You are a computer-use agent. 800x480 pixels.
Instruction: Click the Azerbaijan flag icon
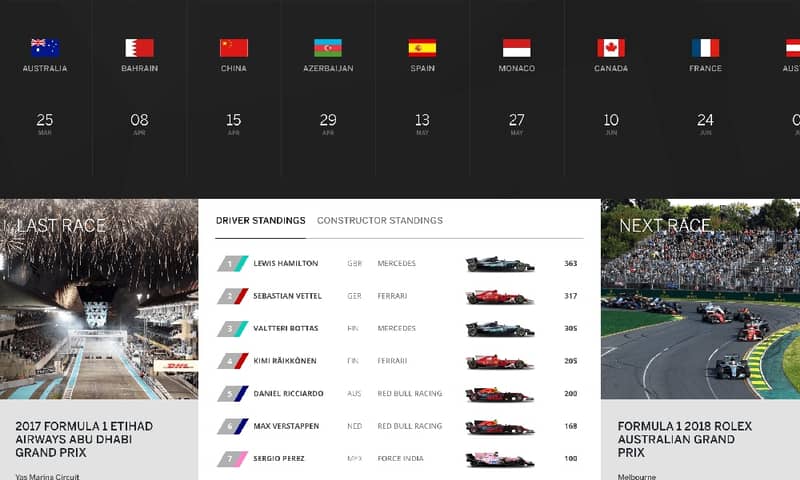pyautogui.click(x=328, y=48)
